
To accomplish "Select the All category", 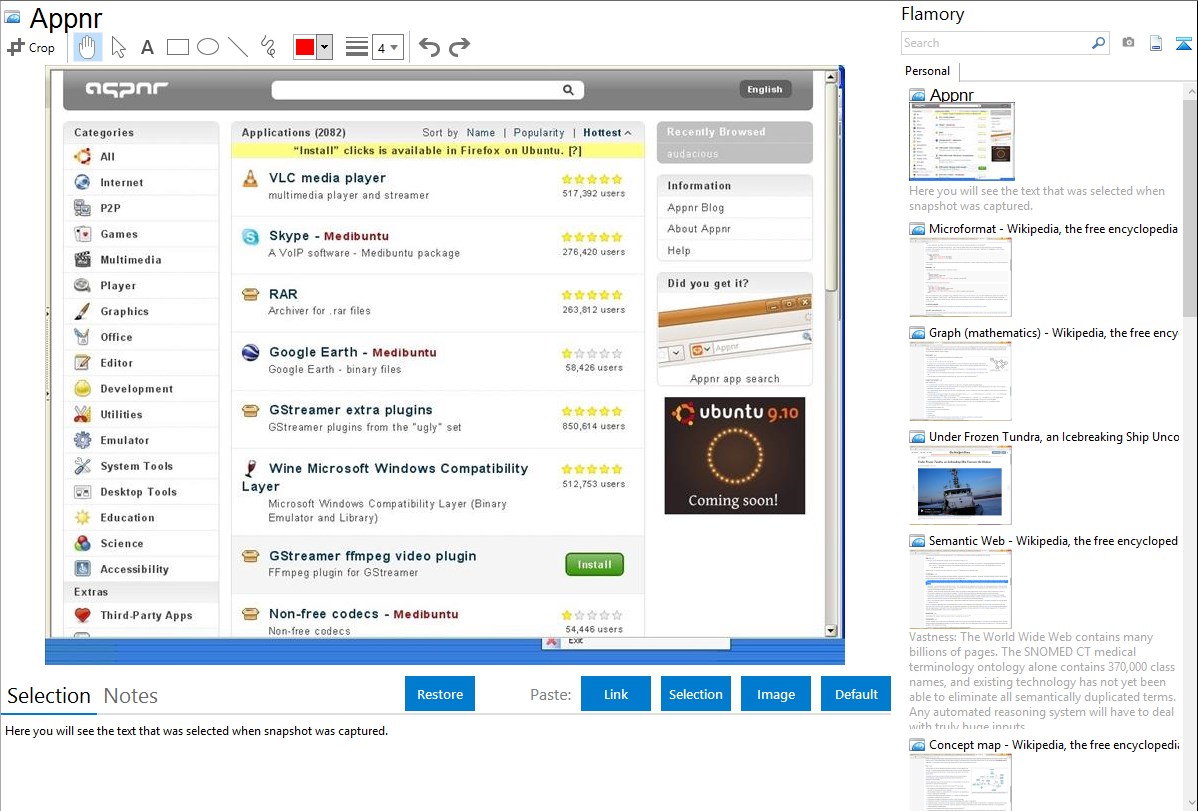I will pos(141,157).
